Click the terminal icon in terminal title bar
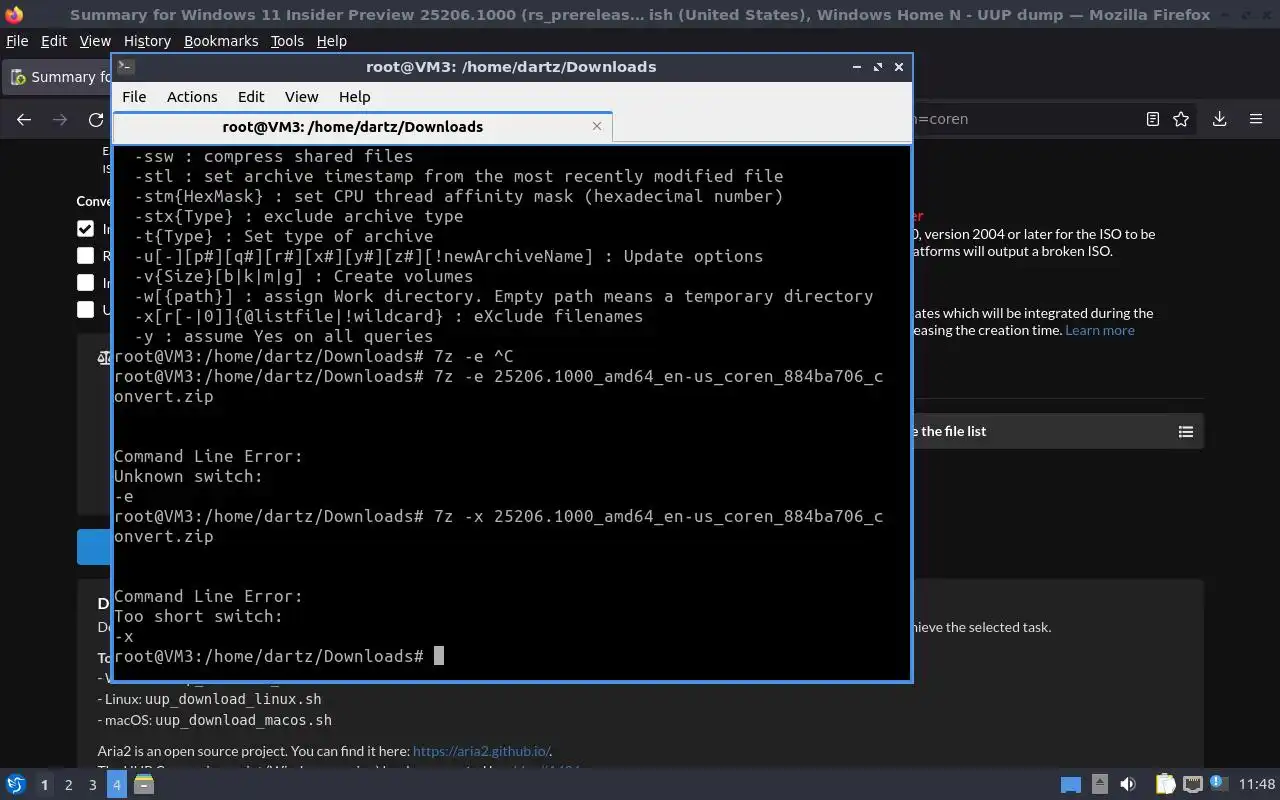This screenshot has width=1280, height=800. pyautogui.click(x=125, y=66)
